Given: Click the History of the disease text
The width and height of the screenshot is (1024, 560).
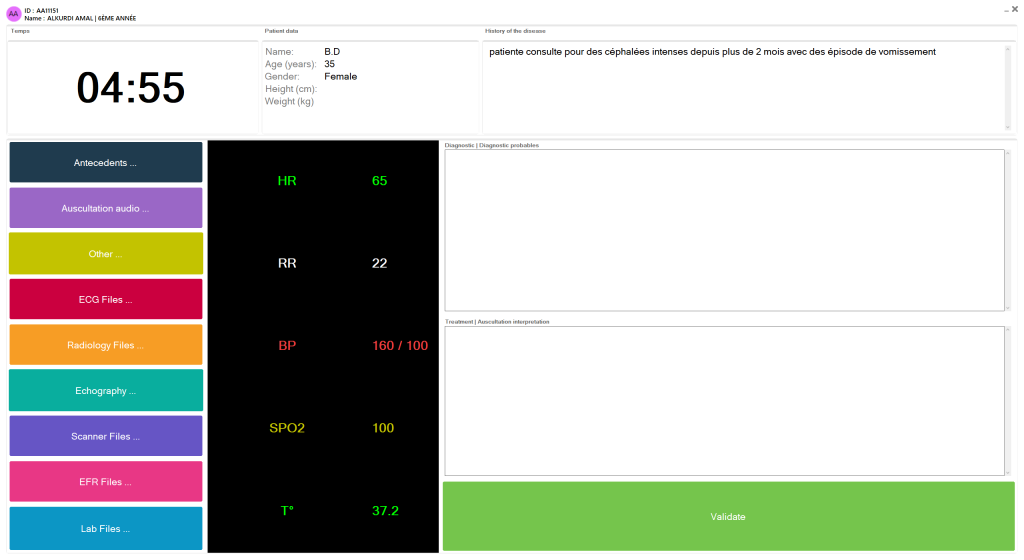Looking at the screenshot, I should [712, 52].
